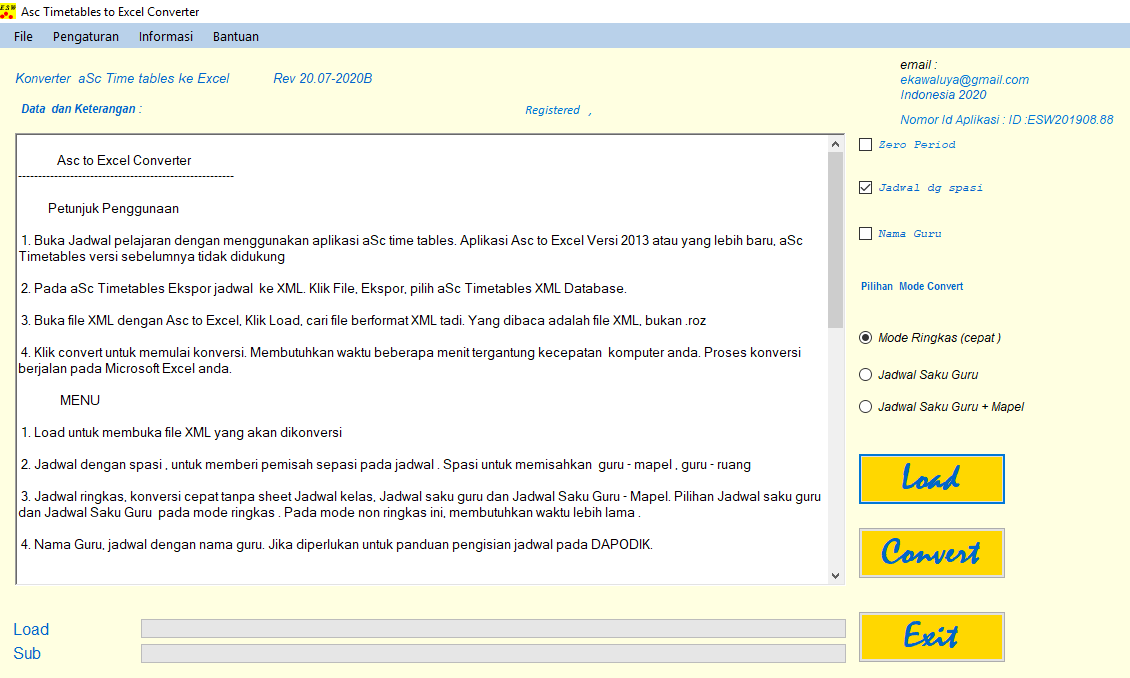Screen dimensions: 1130x678
Task: Click the Petunjuk Penggunaan heading in text box
Action: point(113,209)
